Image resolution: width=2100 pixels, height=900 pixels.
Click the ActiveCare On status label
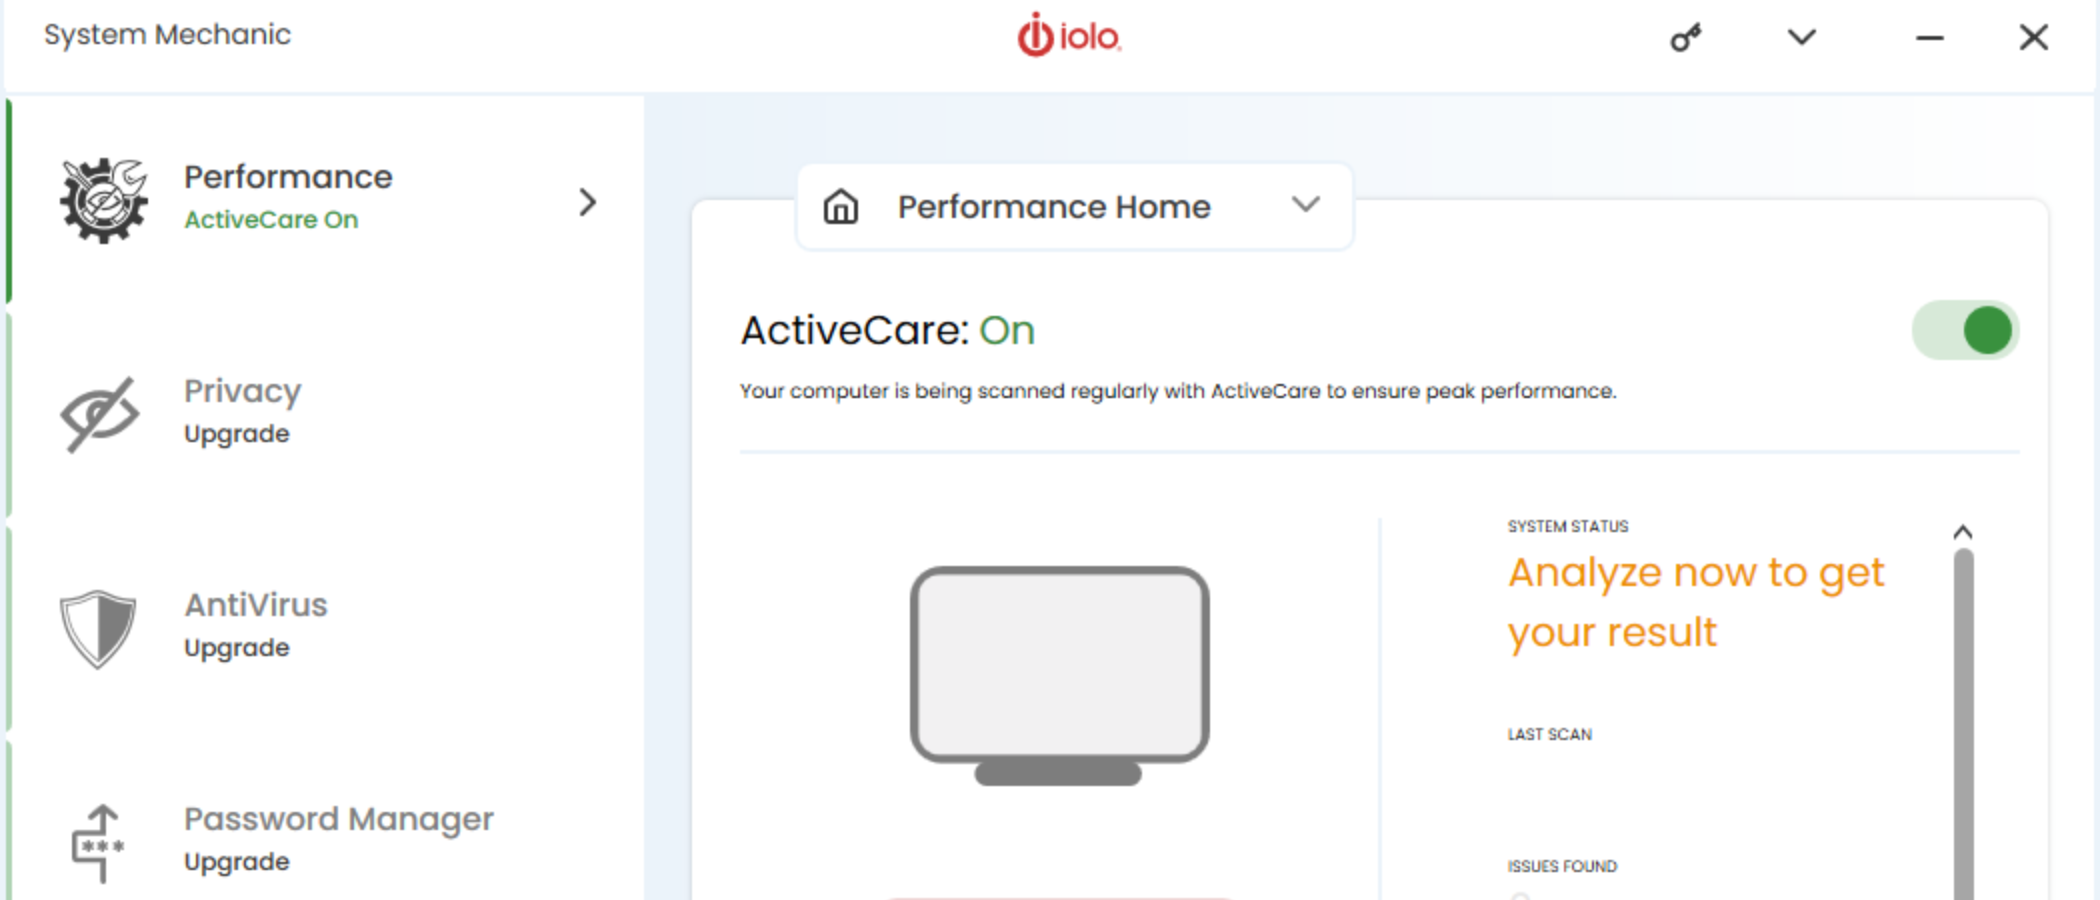pos(271,220)
